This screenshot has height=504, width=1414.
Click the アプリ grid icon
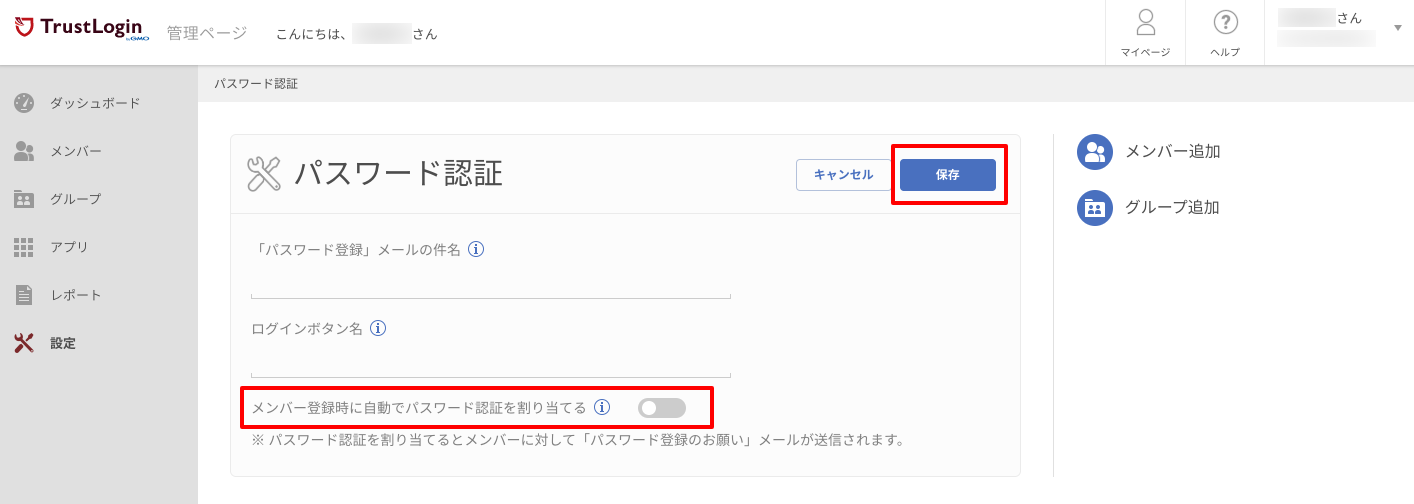(24, 247)
